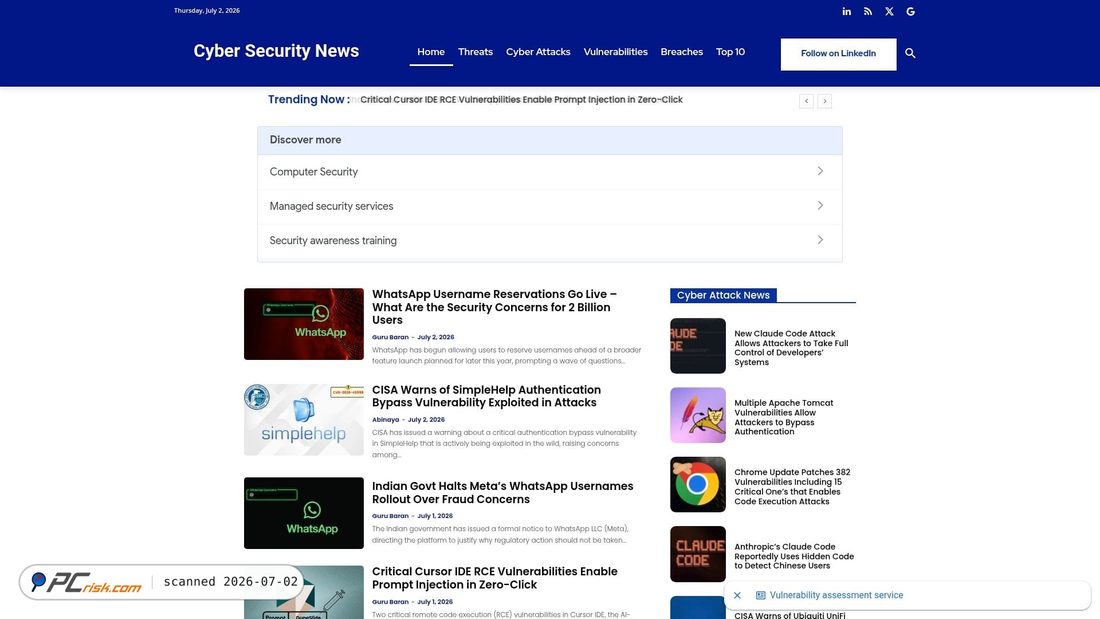Open simplehelp article thumbnail
1100x619 pixels.
(x=304, y=420)
